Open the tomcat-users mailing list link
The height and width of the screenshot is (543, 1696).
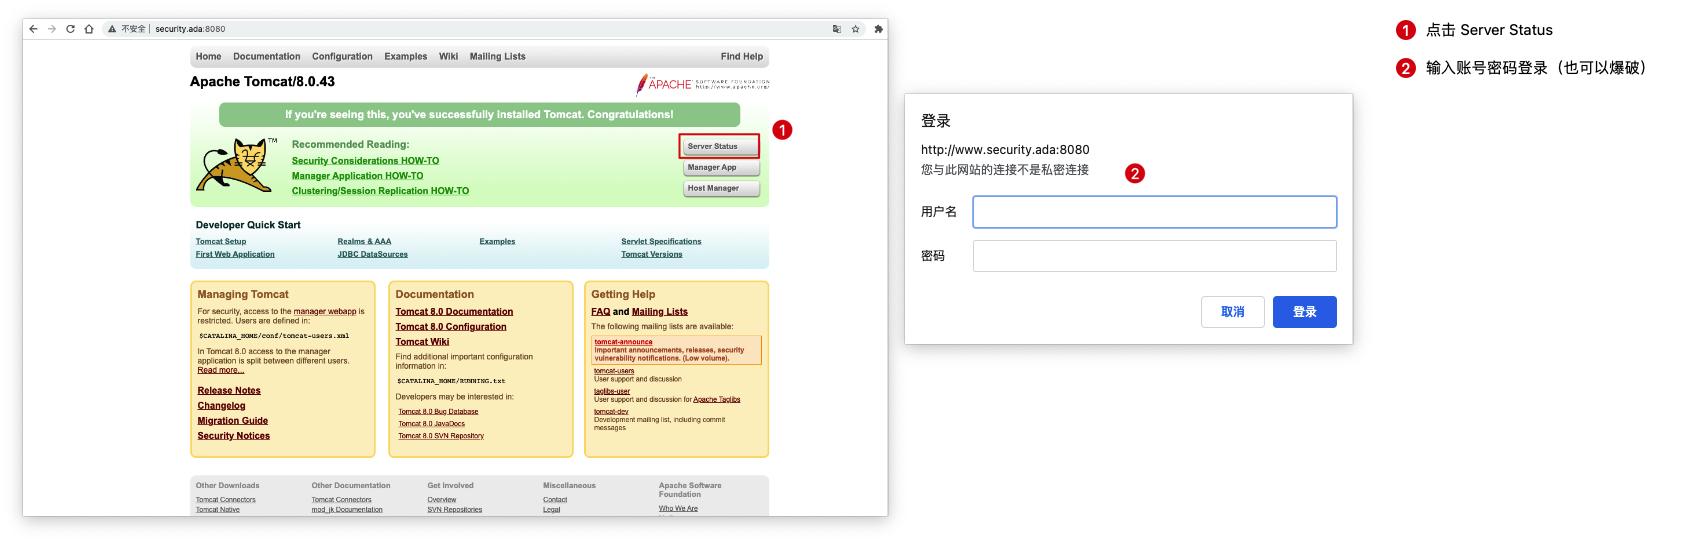click(x=614, y=371)
